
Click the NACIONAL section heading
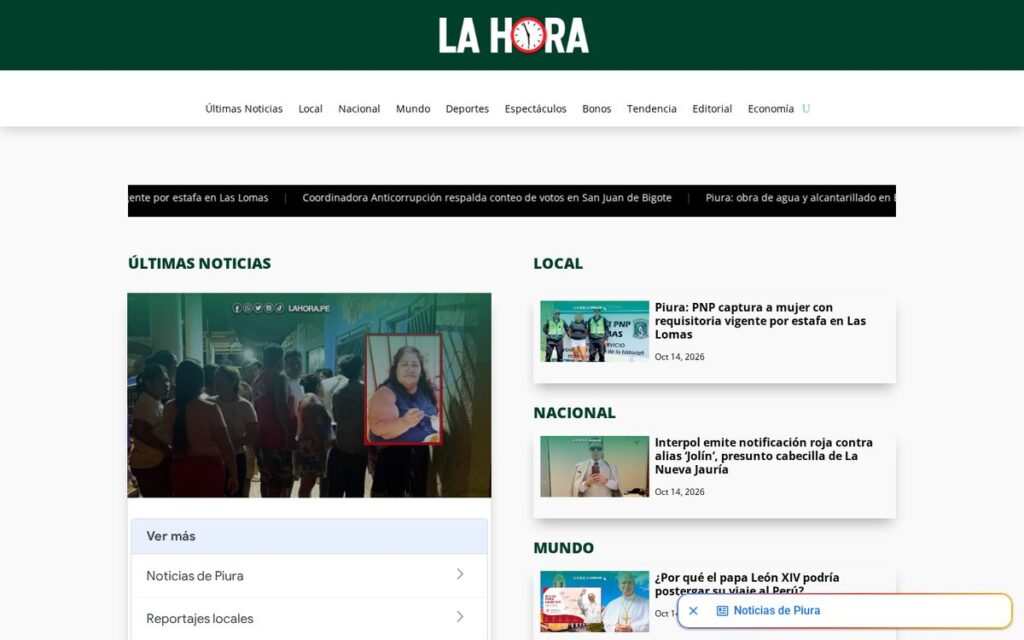click(574, 413)
